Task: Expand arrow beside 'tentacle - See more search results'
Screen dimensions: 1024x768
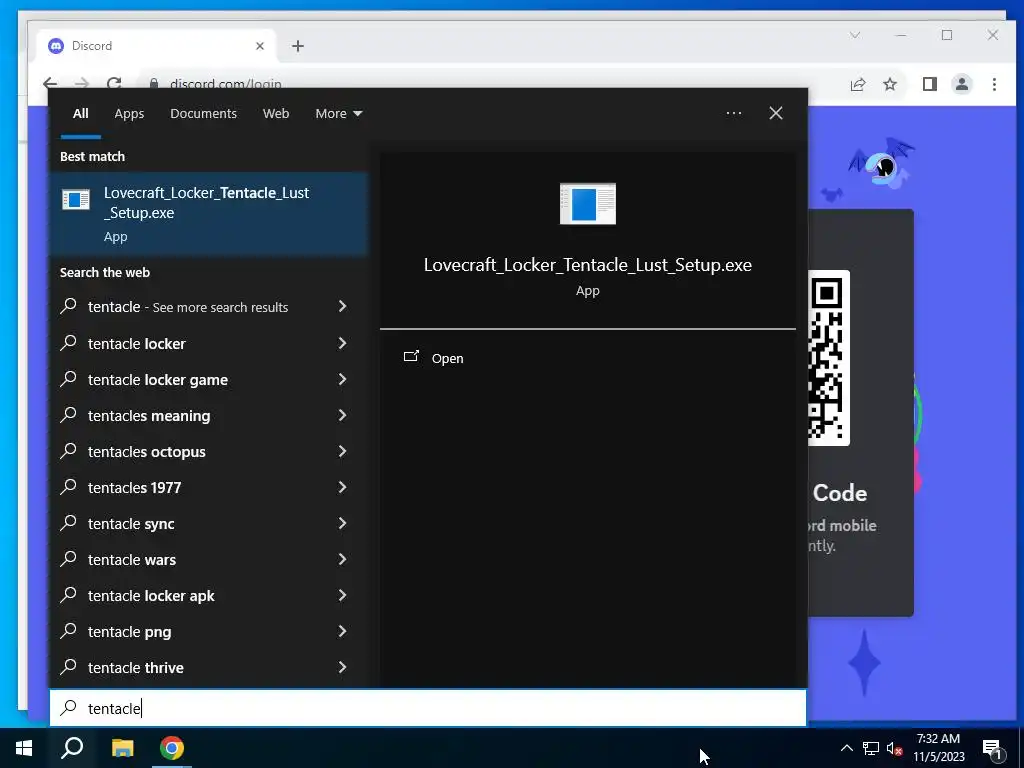Action: click(342, 306)
